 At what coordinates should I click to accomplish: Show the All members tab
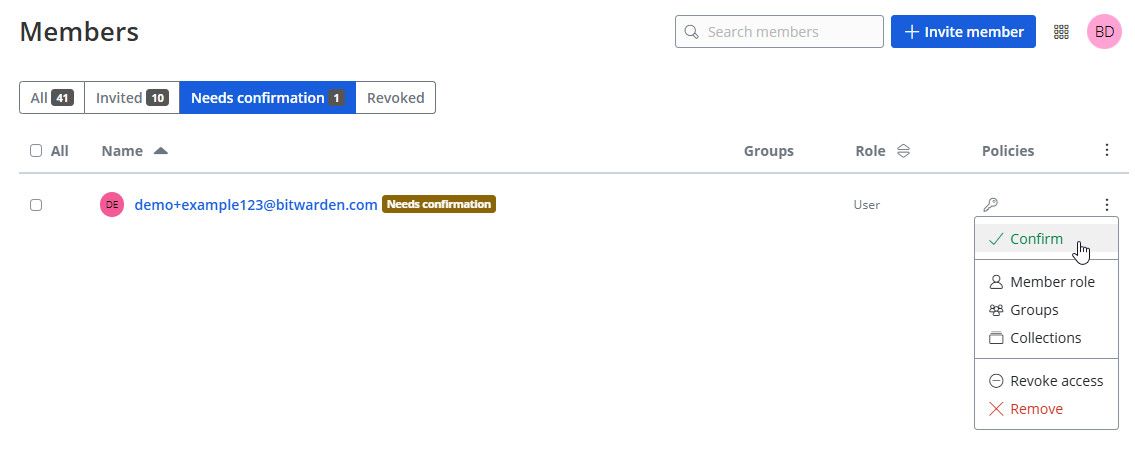51,98
